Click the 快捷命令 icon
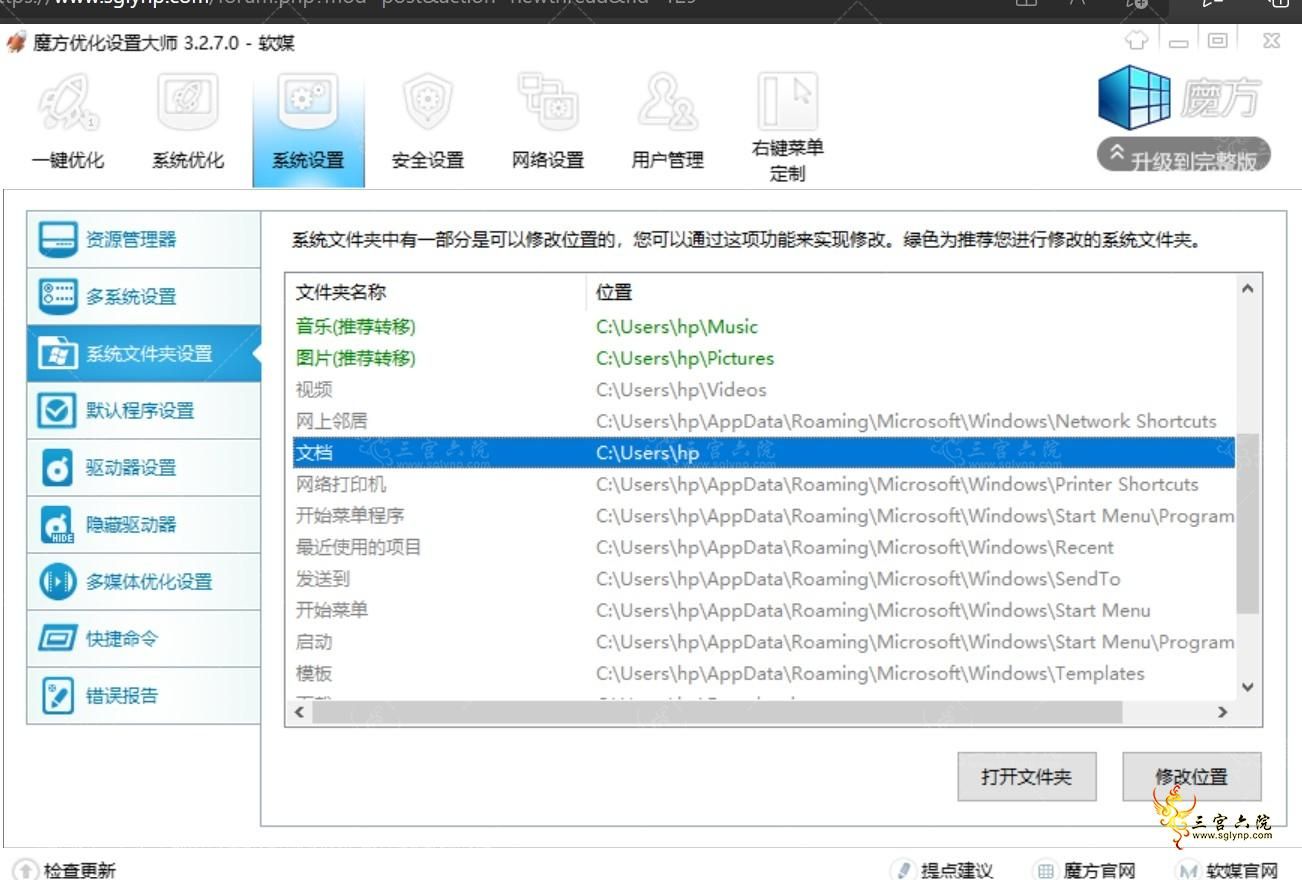Image resolution: width=1302 pixels, height=880 pixels. (x=57, y=638)
